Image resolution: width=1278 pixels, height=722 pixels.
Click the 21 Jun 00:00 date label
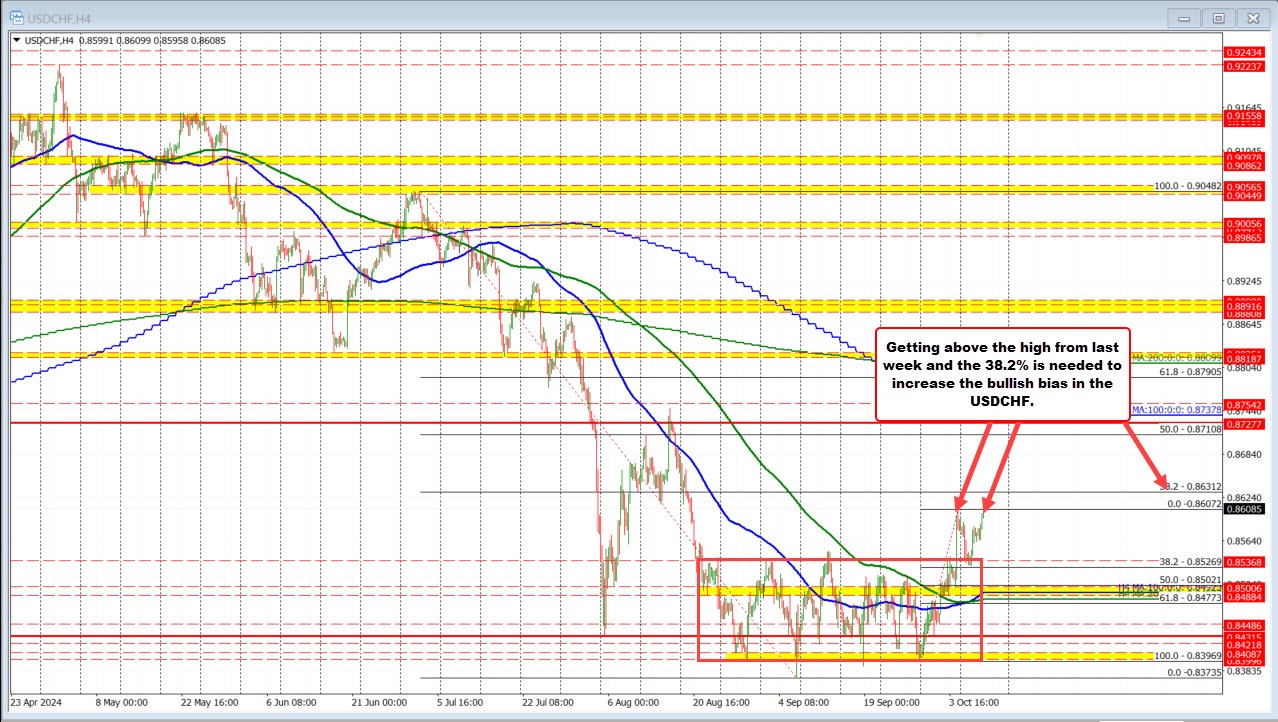(x=377, y=702)
